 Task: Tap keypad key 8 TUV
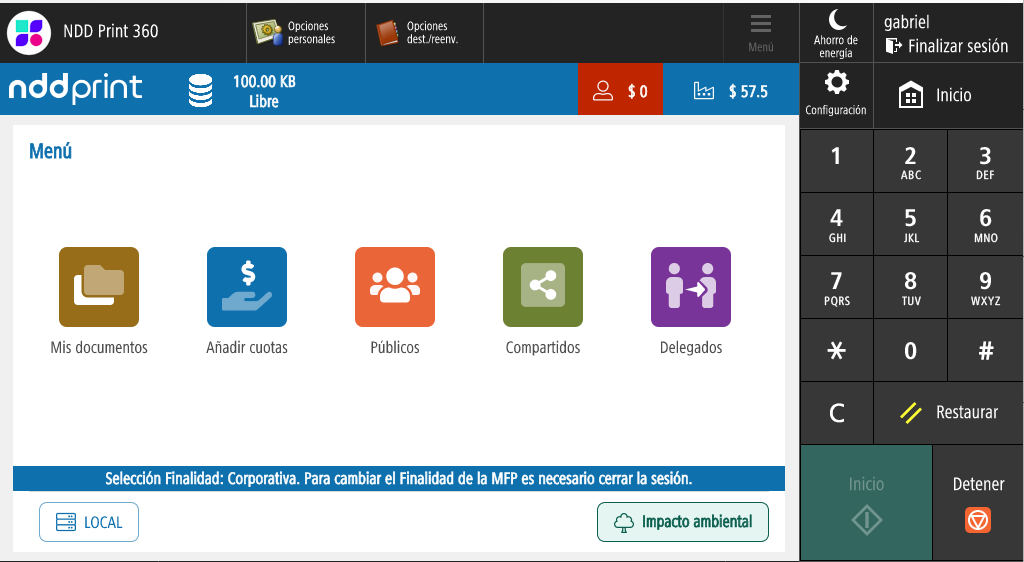tap(910, 287)
